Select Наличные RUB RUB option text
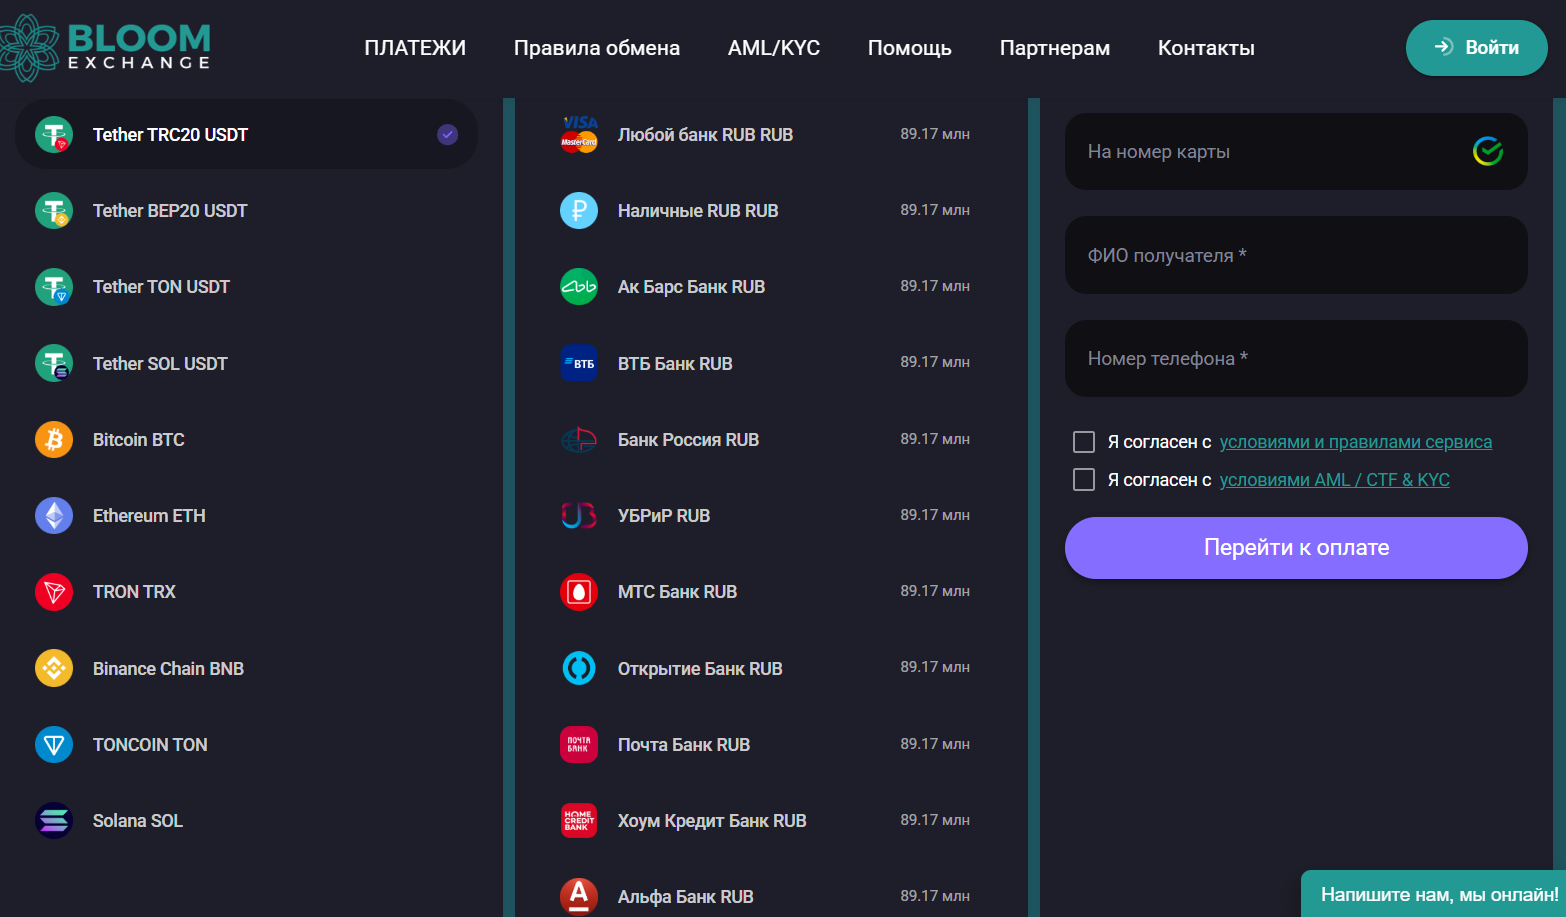 pyautogui.click(x=698, y=211)
